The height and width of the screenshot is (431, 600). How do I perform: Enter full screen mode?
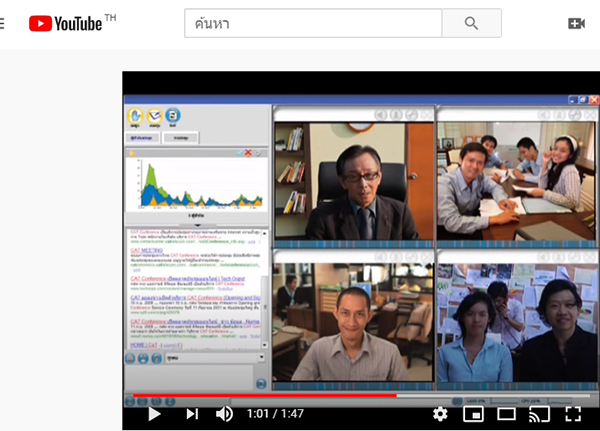tap(573, 413)
